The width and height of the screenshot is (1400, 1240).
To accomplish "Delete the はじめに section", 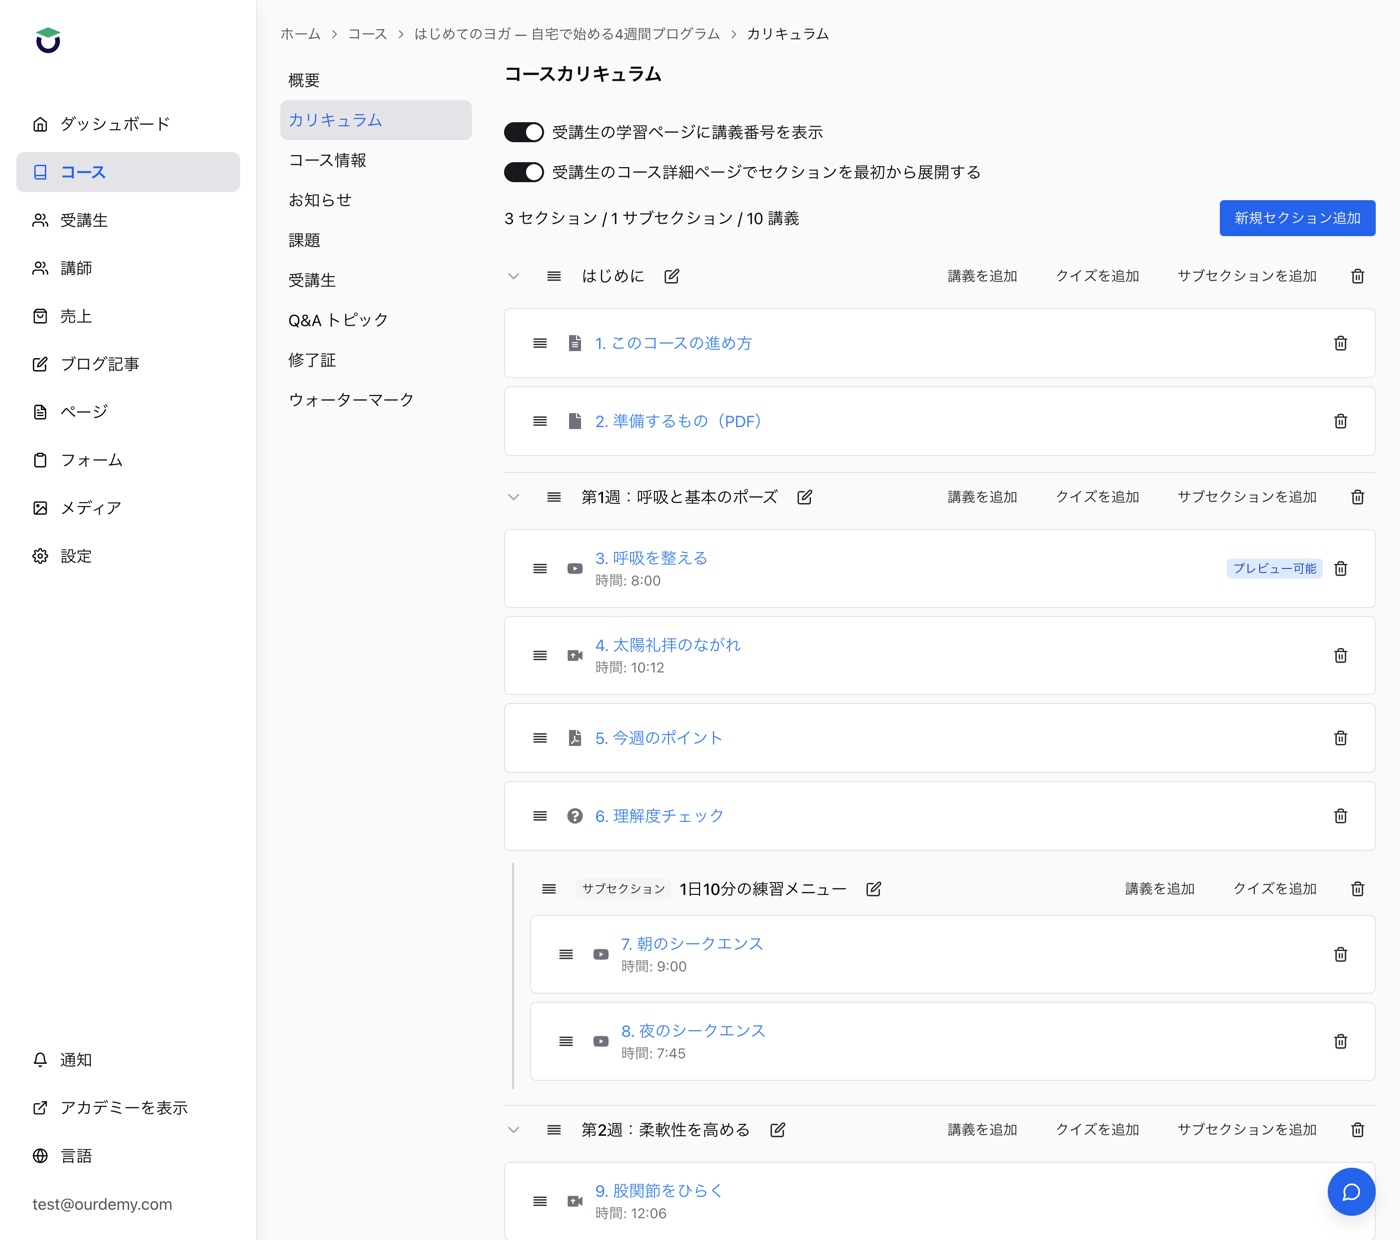I will (1358, 276).
